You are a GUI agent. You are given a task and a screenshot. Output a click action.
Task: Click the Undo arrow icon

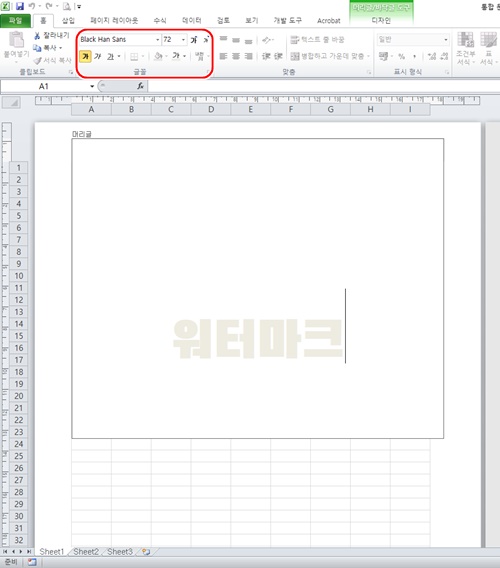[x=32, y=6]
